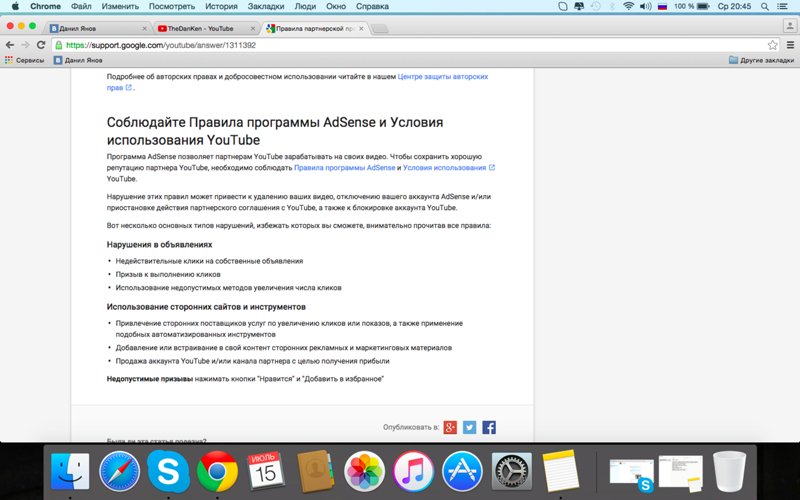Open the Сервисы apps shortcut
The image size is (800, 500).
(x=24, y=60)
